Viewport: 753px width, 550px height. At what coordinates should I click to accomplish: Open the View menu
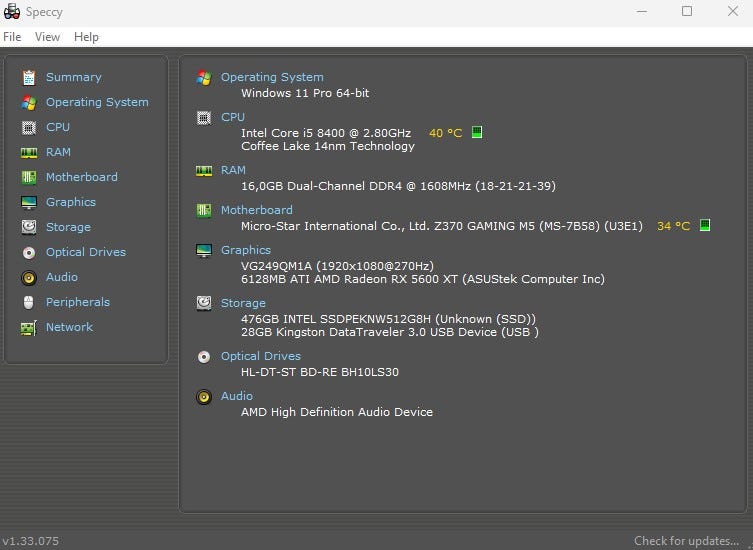coord(47,37)
